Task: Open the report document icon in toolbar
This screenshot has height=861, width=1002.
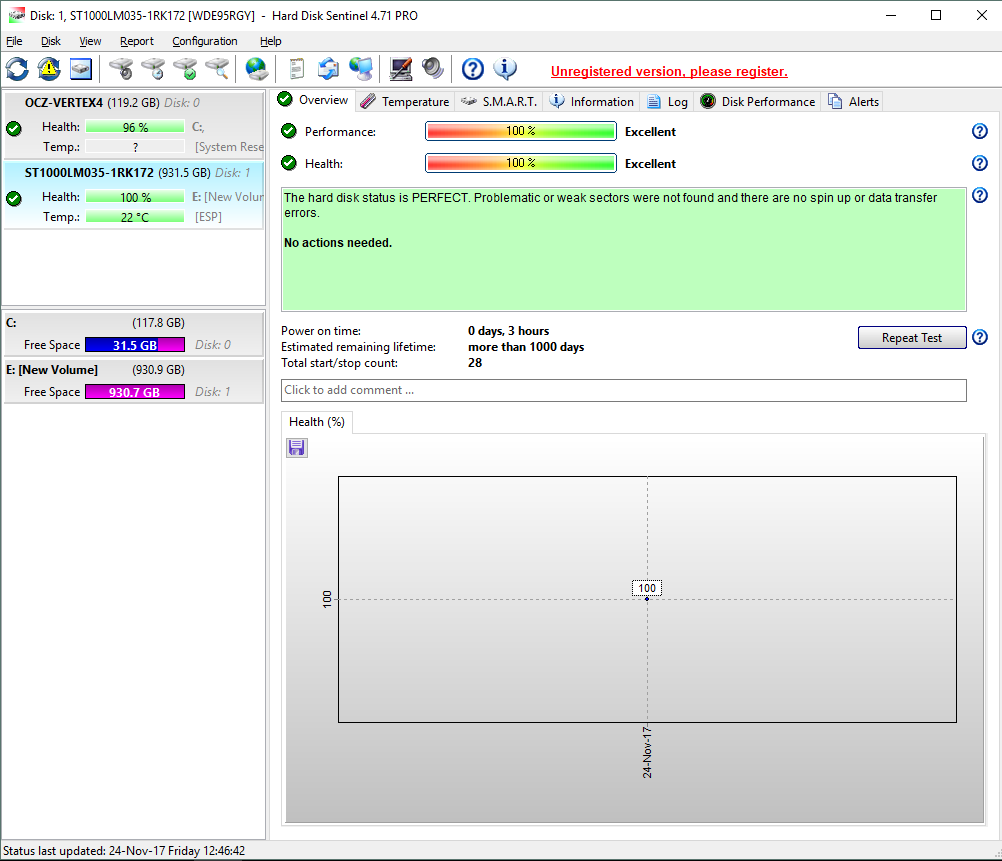Action: click(x=296, y=69)
